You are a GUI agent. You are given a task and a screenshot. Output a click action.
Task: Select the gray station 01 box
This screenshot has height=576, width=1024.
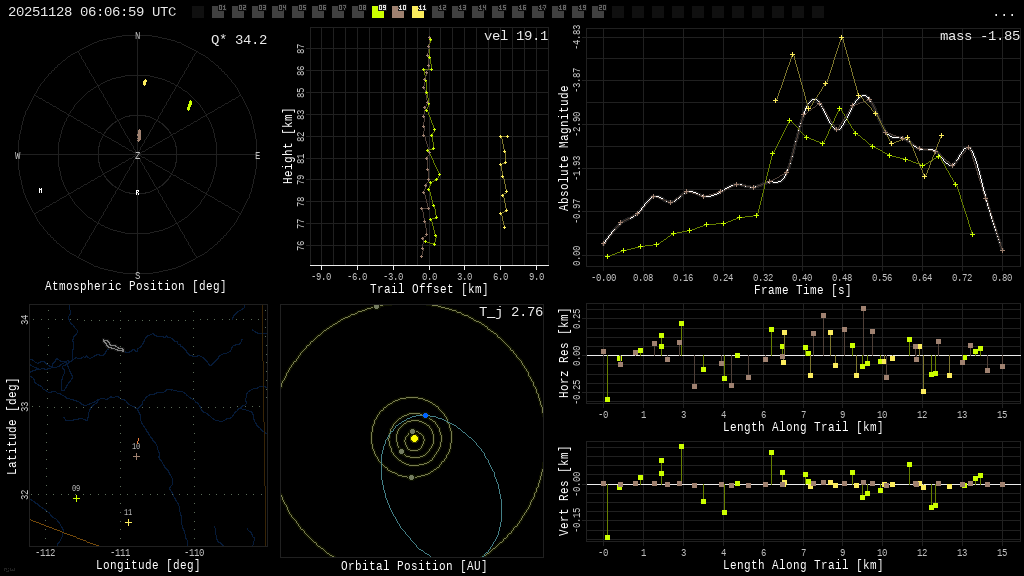pos(218,12)
